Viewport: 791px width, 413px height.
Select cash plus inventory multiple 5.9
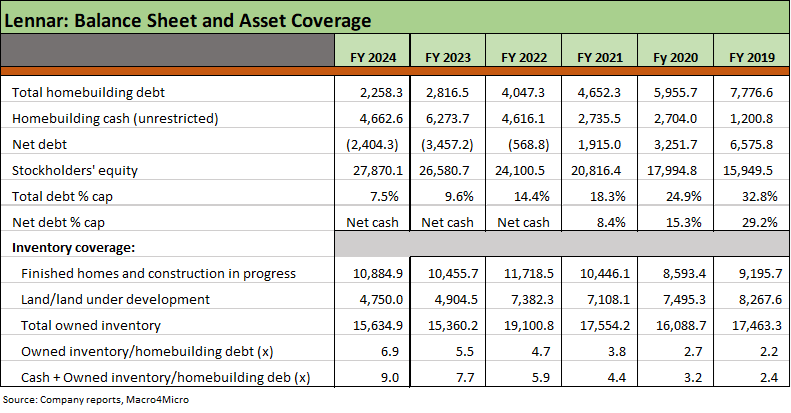pyautogui.click(x=541, y=378)
